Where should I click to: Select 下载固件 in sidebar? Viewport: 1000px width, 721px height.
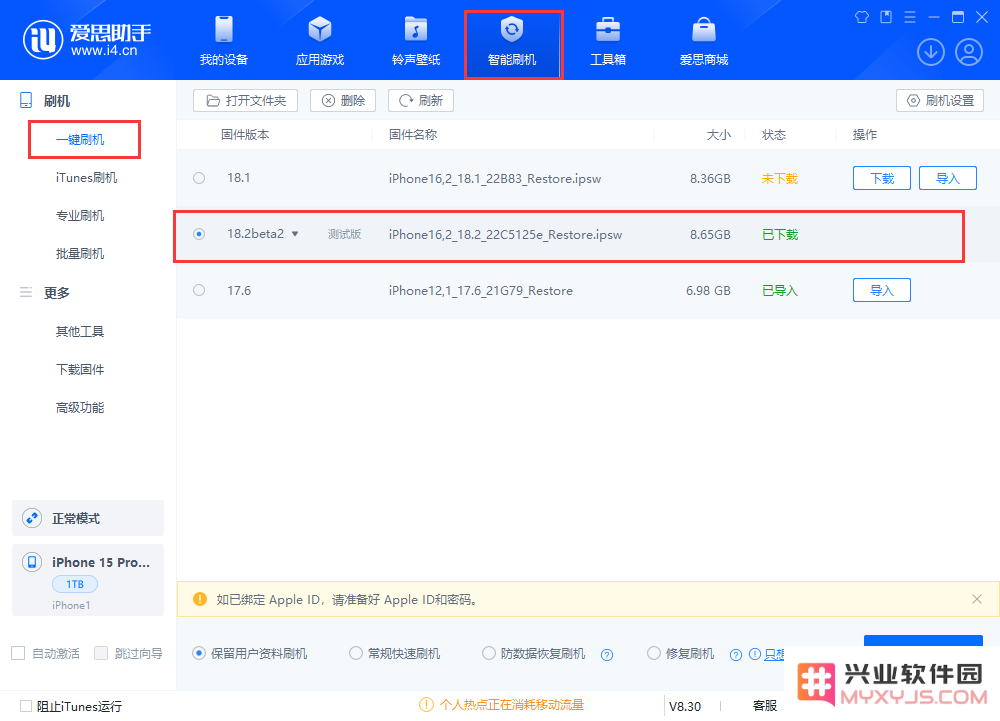pyautogui.click(x=80, y=370)
